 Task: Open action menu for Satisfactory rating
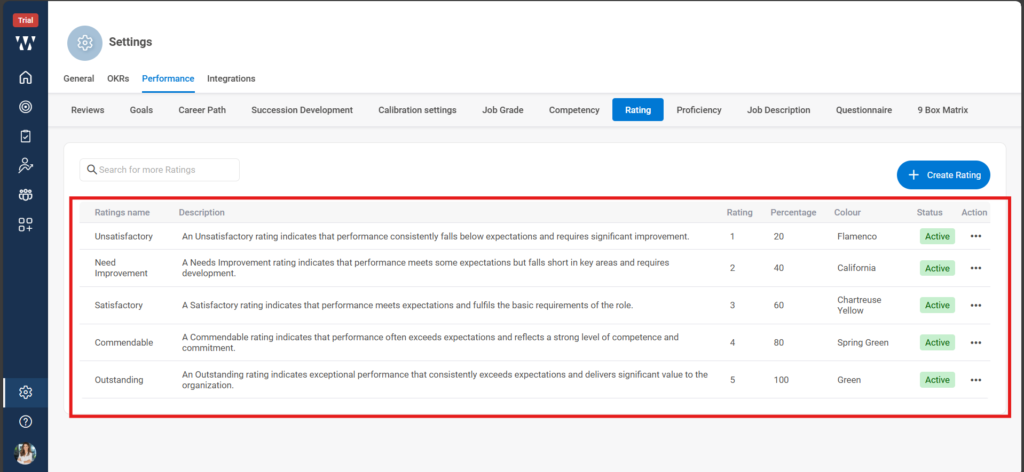click(x=975, y=305)
